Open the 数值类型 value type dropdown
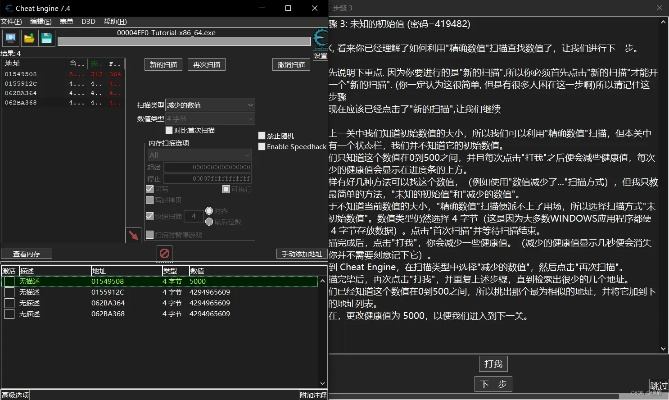The width and height of the screenshot is (669, 400). [x=206, y=117]
